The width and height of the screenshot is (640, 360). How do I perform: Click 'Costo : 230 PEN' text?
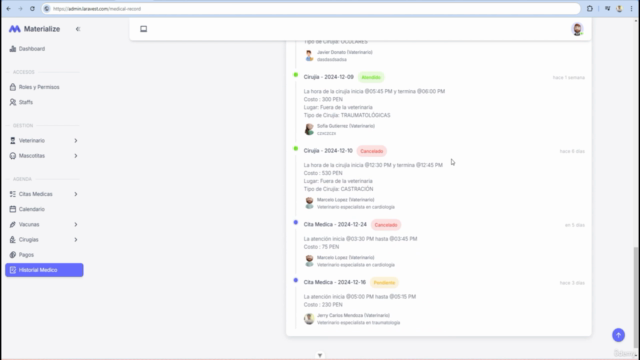pyautogui.click(x=323, y=305)
